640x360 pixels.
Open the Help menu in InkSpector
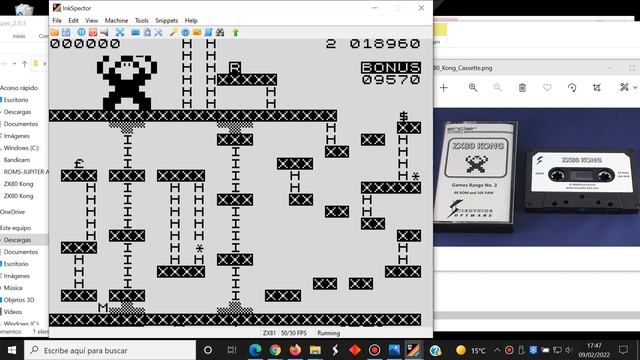click(191, 20)
